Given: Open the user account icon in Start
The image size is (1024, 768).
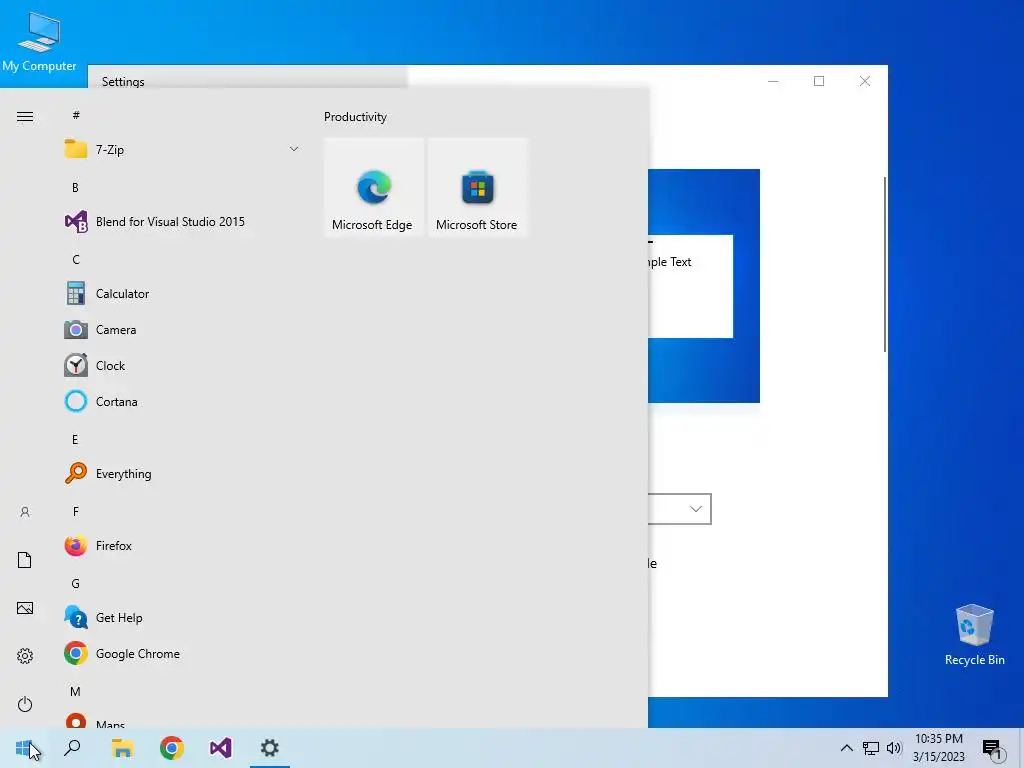Looking at the screenshot, I should click(25, 512).
